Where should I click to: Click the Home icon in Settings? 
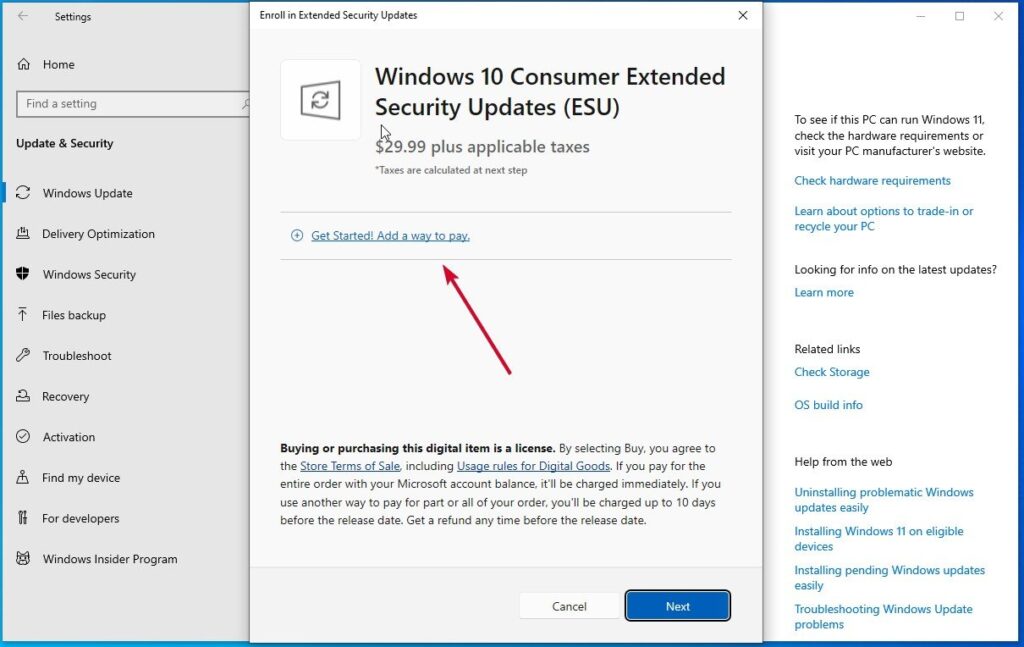click(x=22, y=64)
